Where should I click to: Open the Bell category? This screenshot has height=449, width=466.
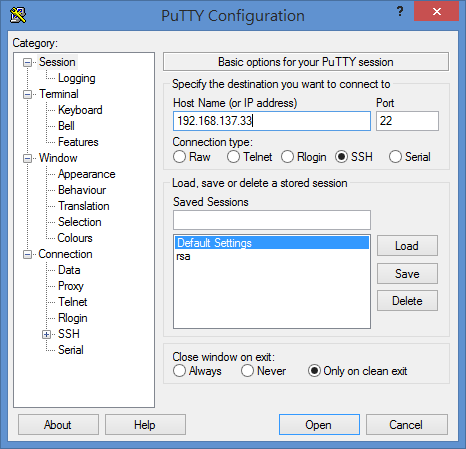click(x=66, y=126)
